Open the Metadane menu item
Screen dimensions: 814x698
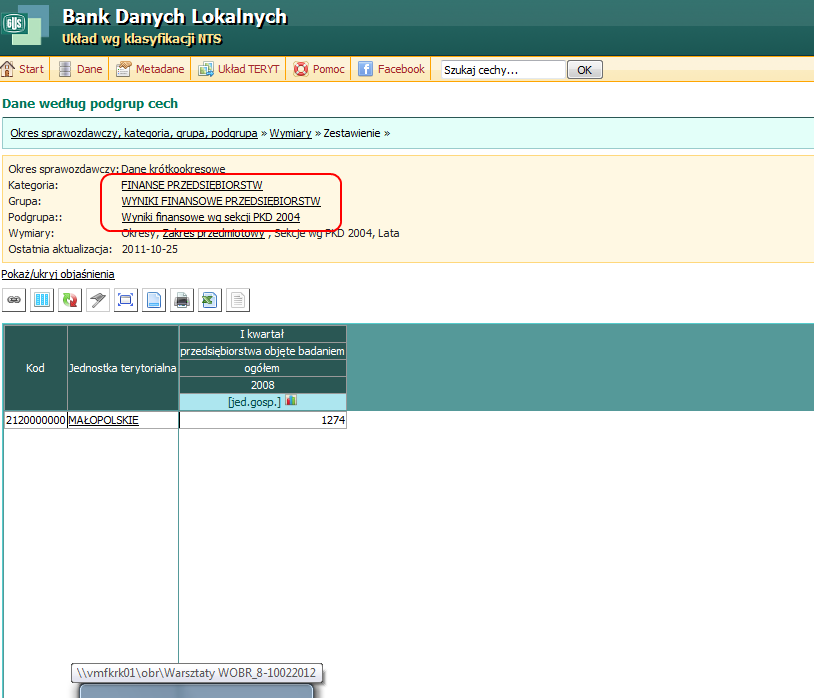tap(160, 69)
